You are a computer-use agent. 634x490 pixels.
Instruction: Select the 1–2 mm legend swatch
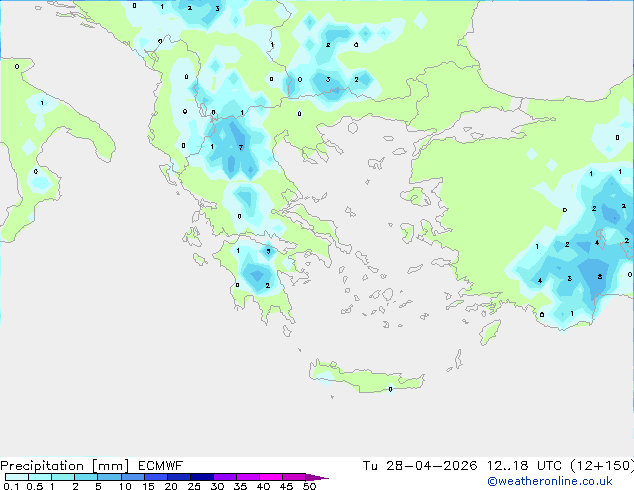(x=63, y=477)
